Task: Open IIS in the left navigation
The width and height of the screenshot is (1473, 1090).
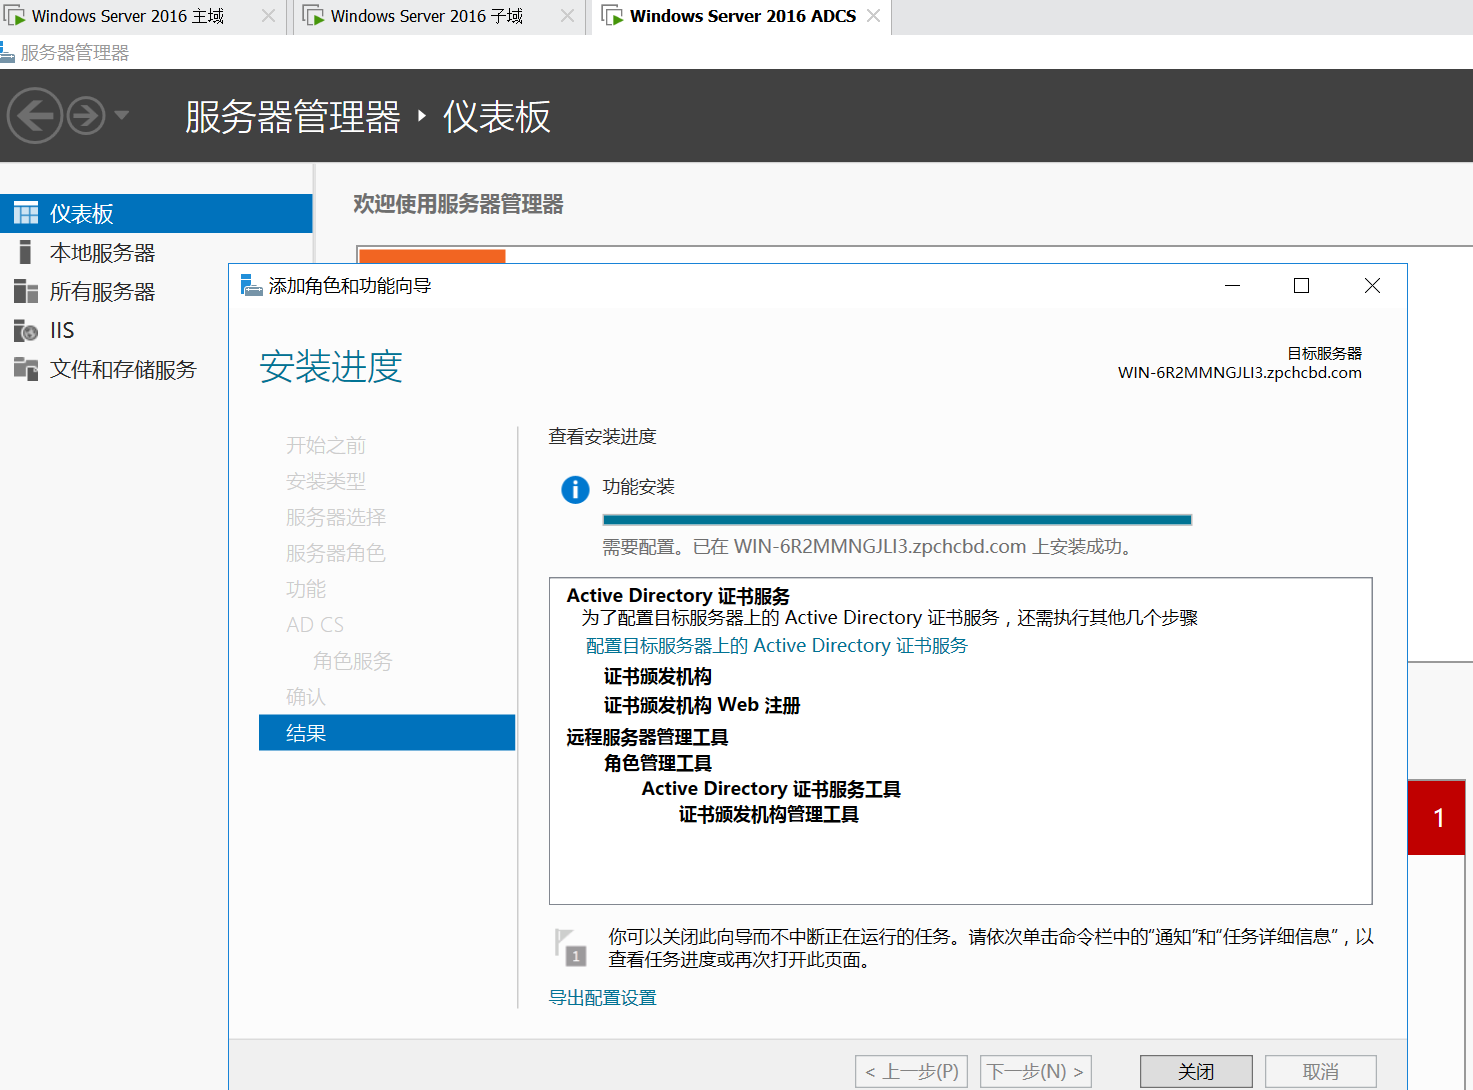Action: click(156, 331)
